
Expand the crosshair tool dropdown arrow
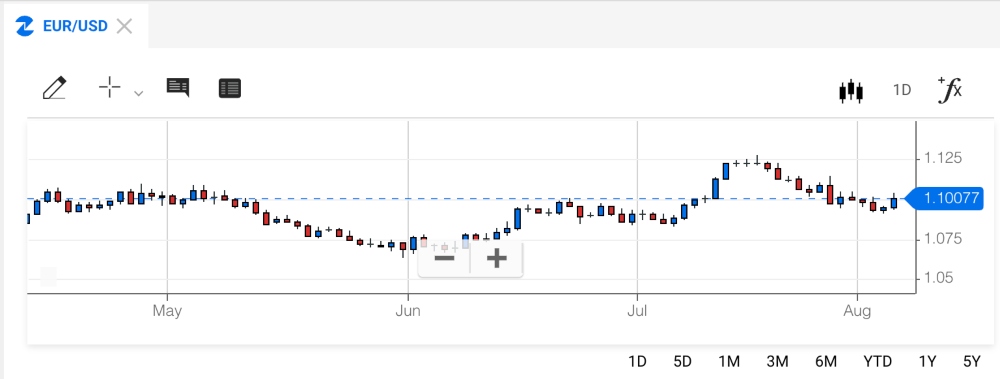[x=138, y=94]
